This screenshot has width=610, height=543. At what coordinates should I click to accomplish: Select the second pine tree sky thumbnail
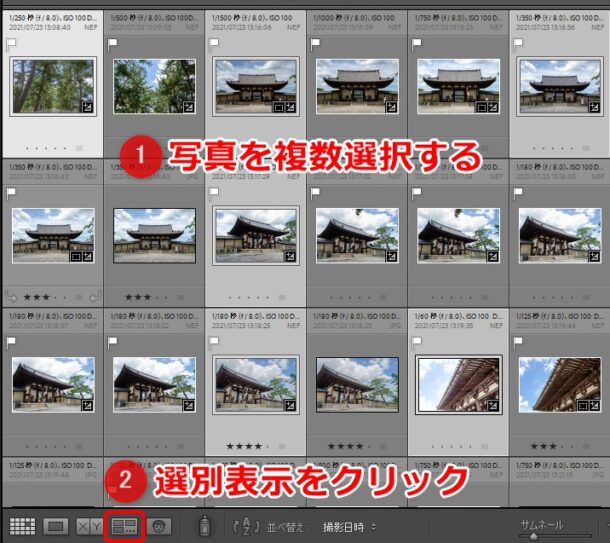point(152,86)
